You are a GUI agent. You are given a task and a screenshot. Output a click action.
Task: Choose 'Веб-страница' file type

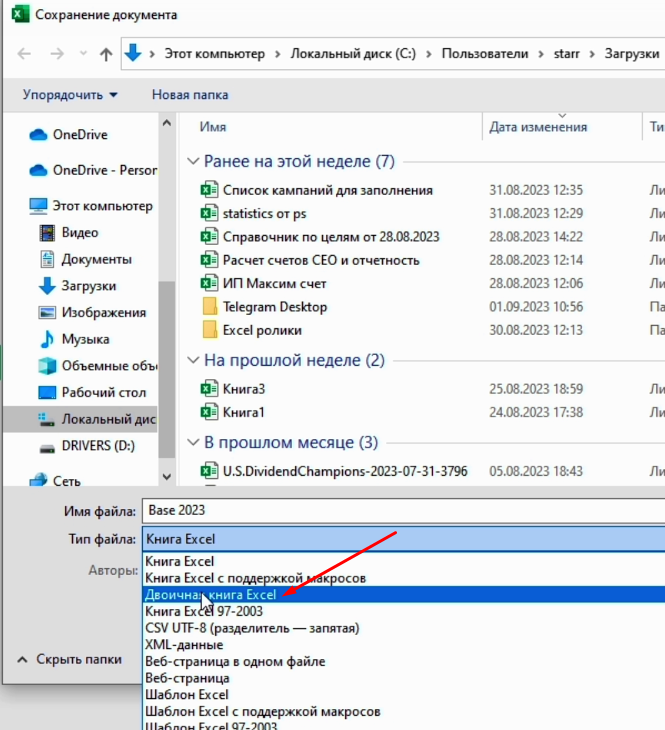point(404,678)
